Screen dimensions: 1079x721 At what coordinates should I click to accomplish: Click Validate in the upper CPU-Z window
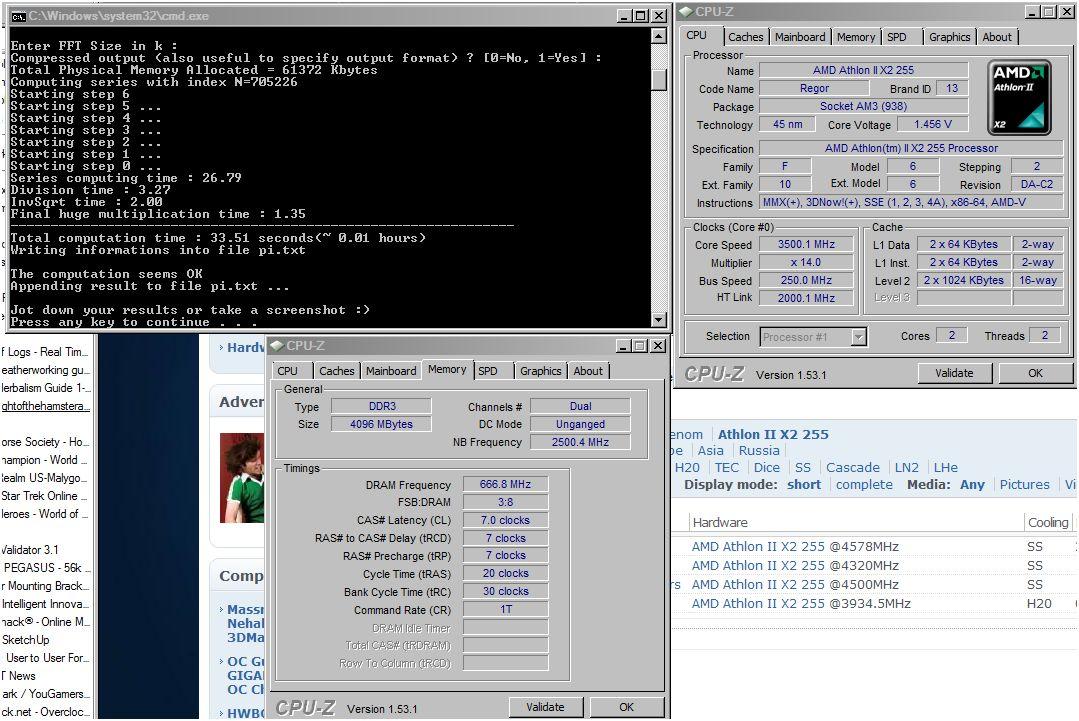pyautogui.click(x=954, y=373)
